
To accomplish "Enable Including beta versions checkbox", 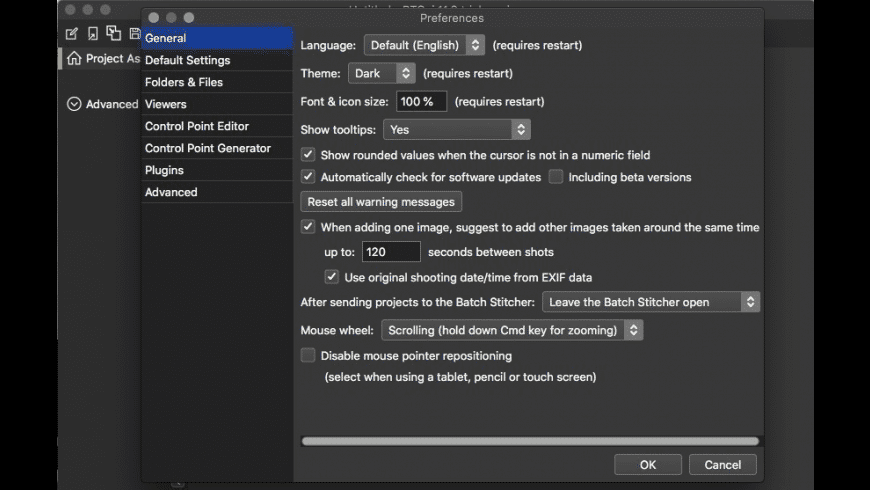I will pos(555,177).
